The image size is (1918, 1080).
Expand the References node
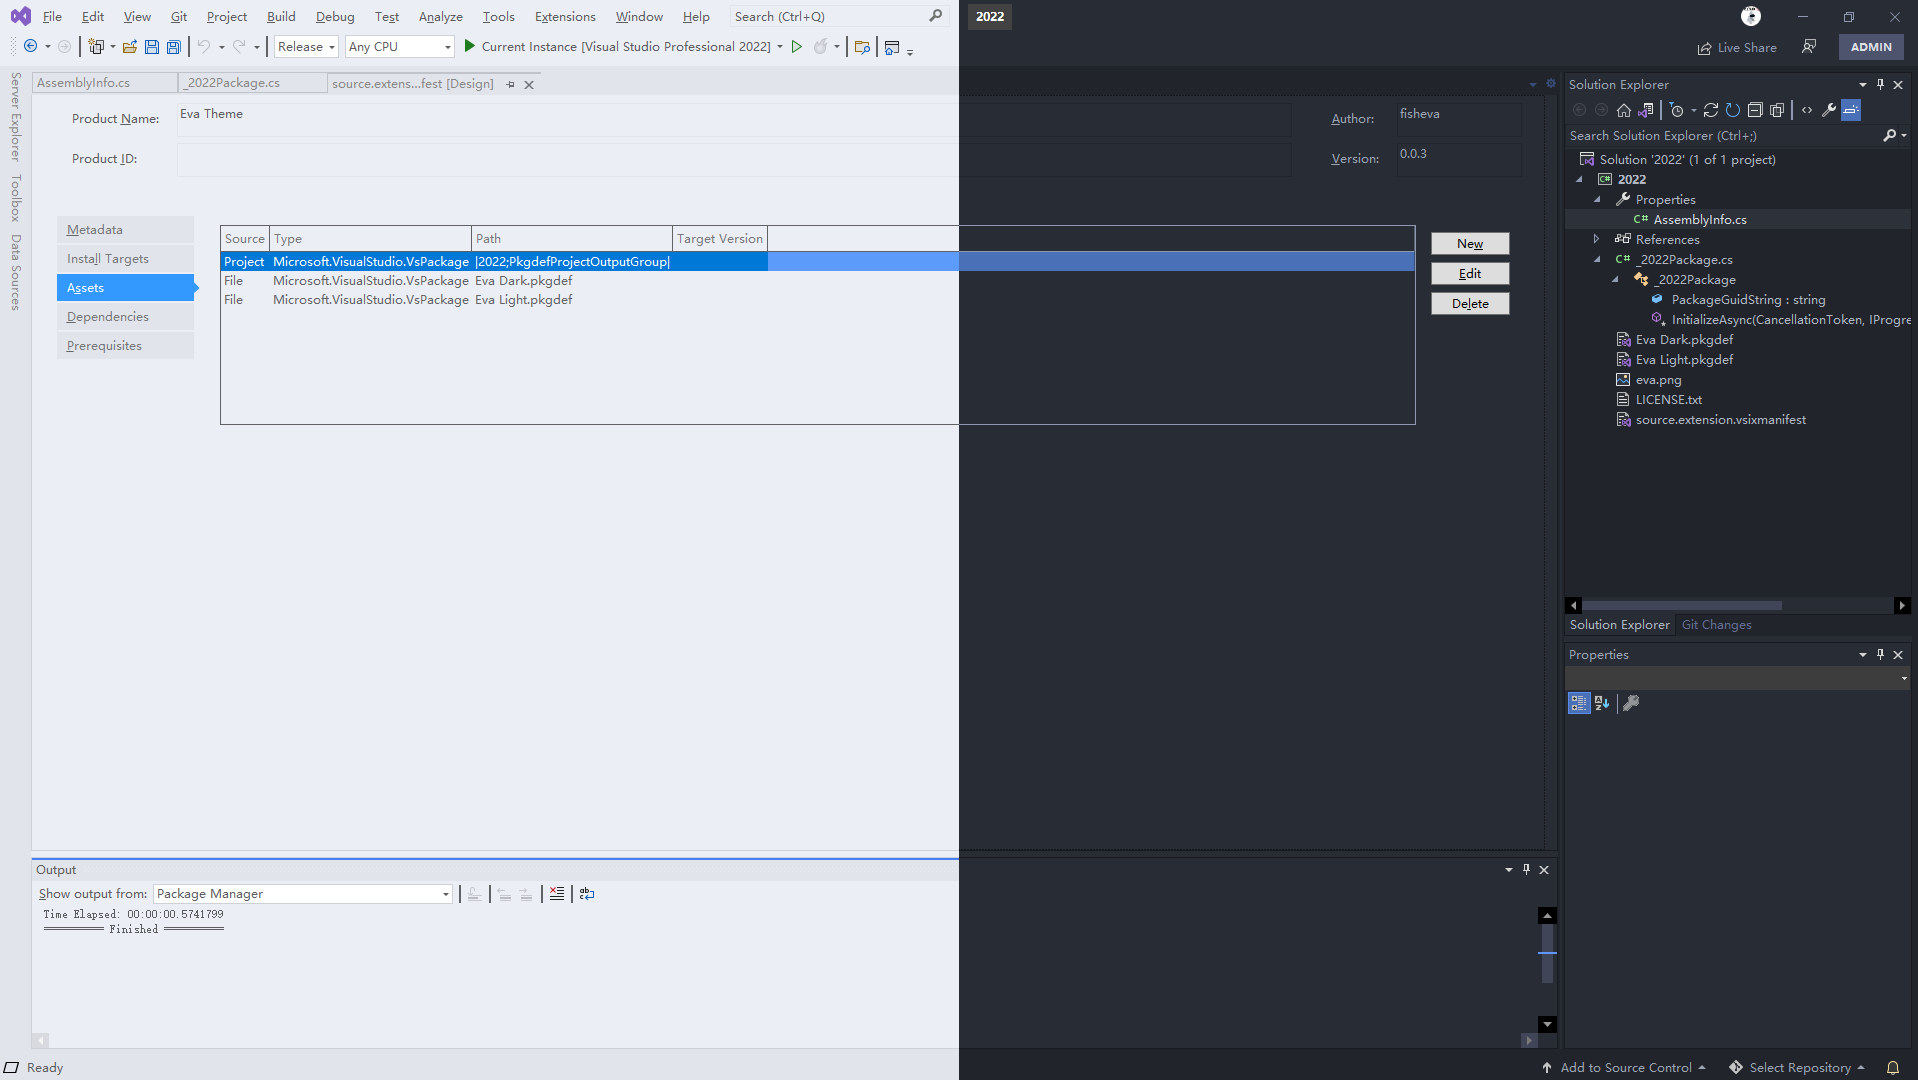(1596, 239)
